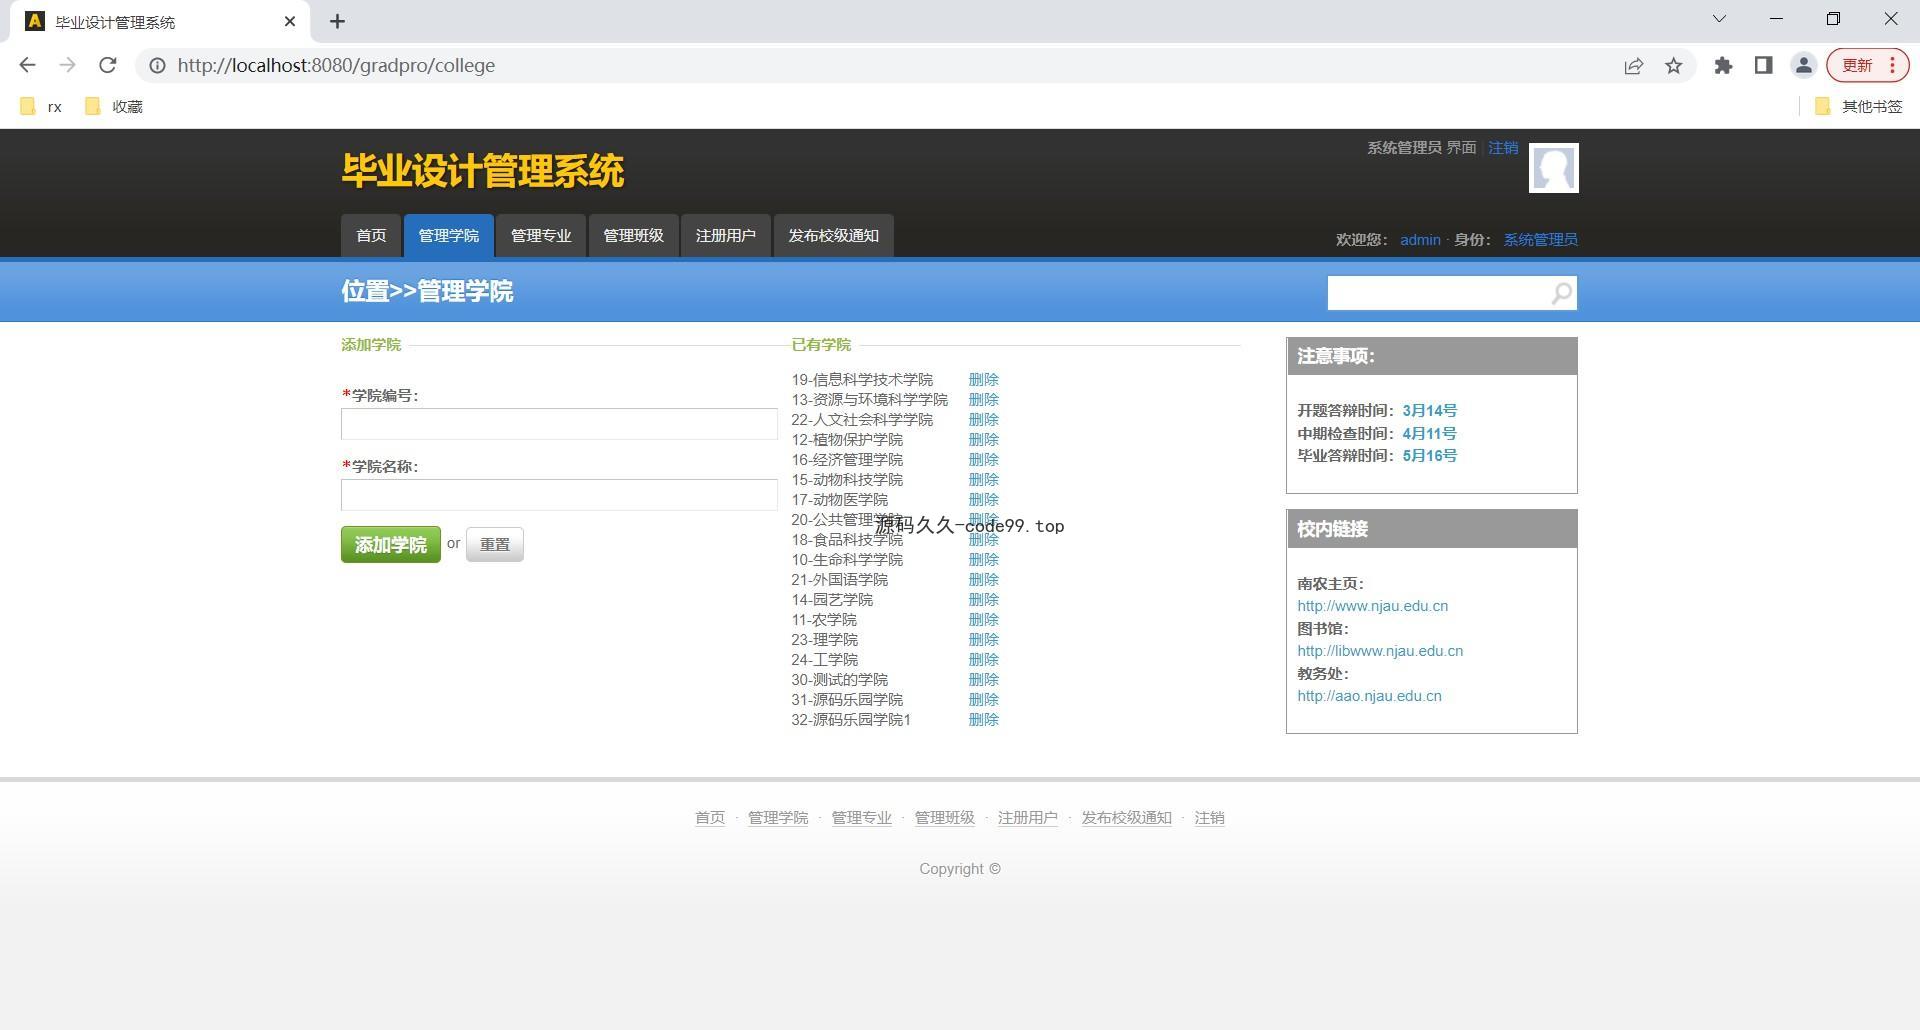Viewport: 1920px width, 1030px height.
Task: Click the 系统管理员 identity link
Action: (x=1540, y=240)
